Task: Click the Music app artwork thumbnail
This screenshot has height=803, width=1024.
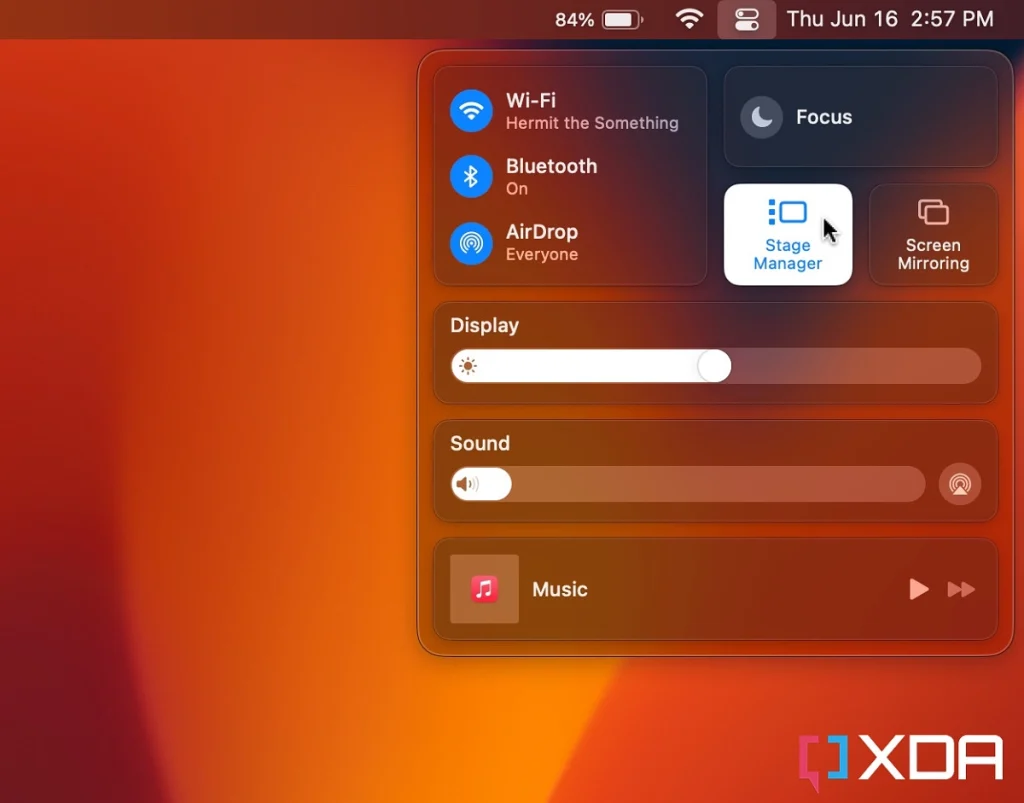Action: click(484, 589)
